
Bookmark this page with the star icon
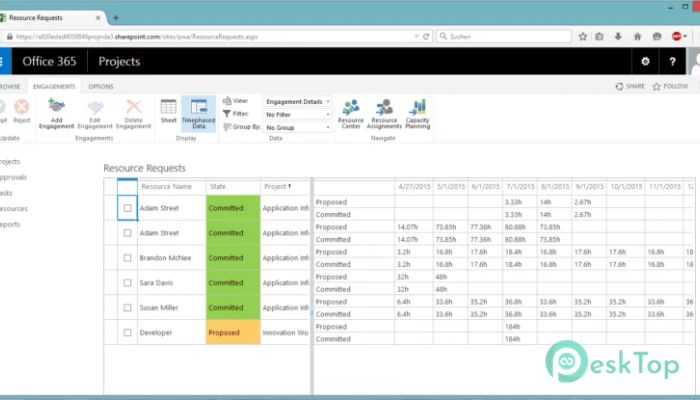[583, 37]
